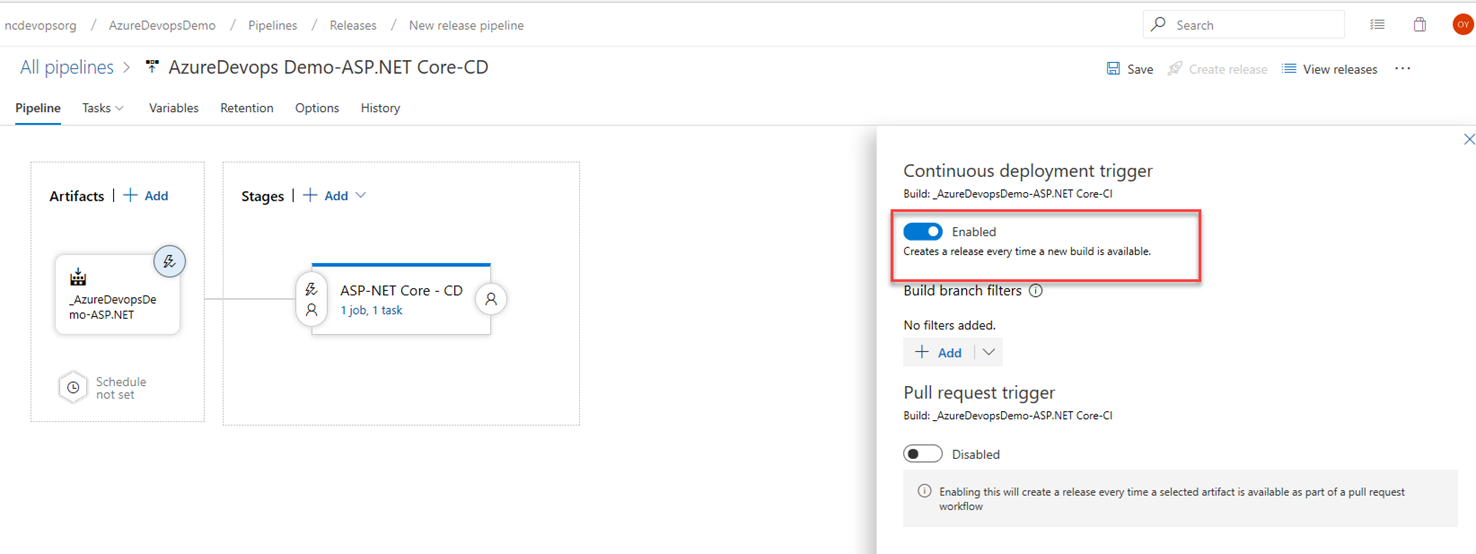Image resolution: width=1476 pixels, height=554 pixels.
Task: Open pre-deployment conditions on ASP-NET Core - CD stage
Action: pyautogui.click(x=311, y=299)
